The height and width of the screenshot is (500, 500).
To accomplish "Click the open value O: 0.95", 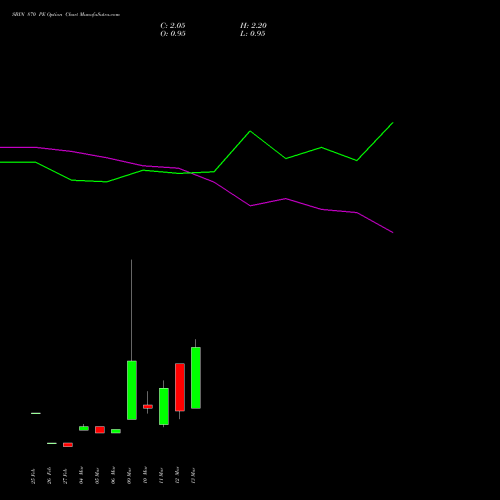I will coord(173,34).
